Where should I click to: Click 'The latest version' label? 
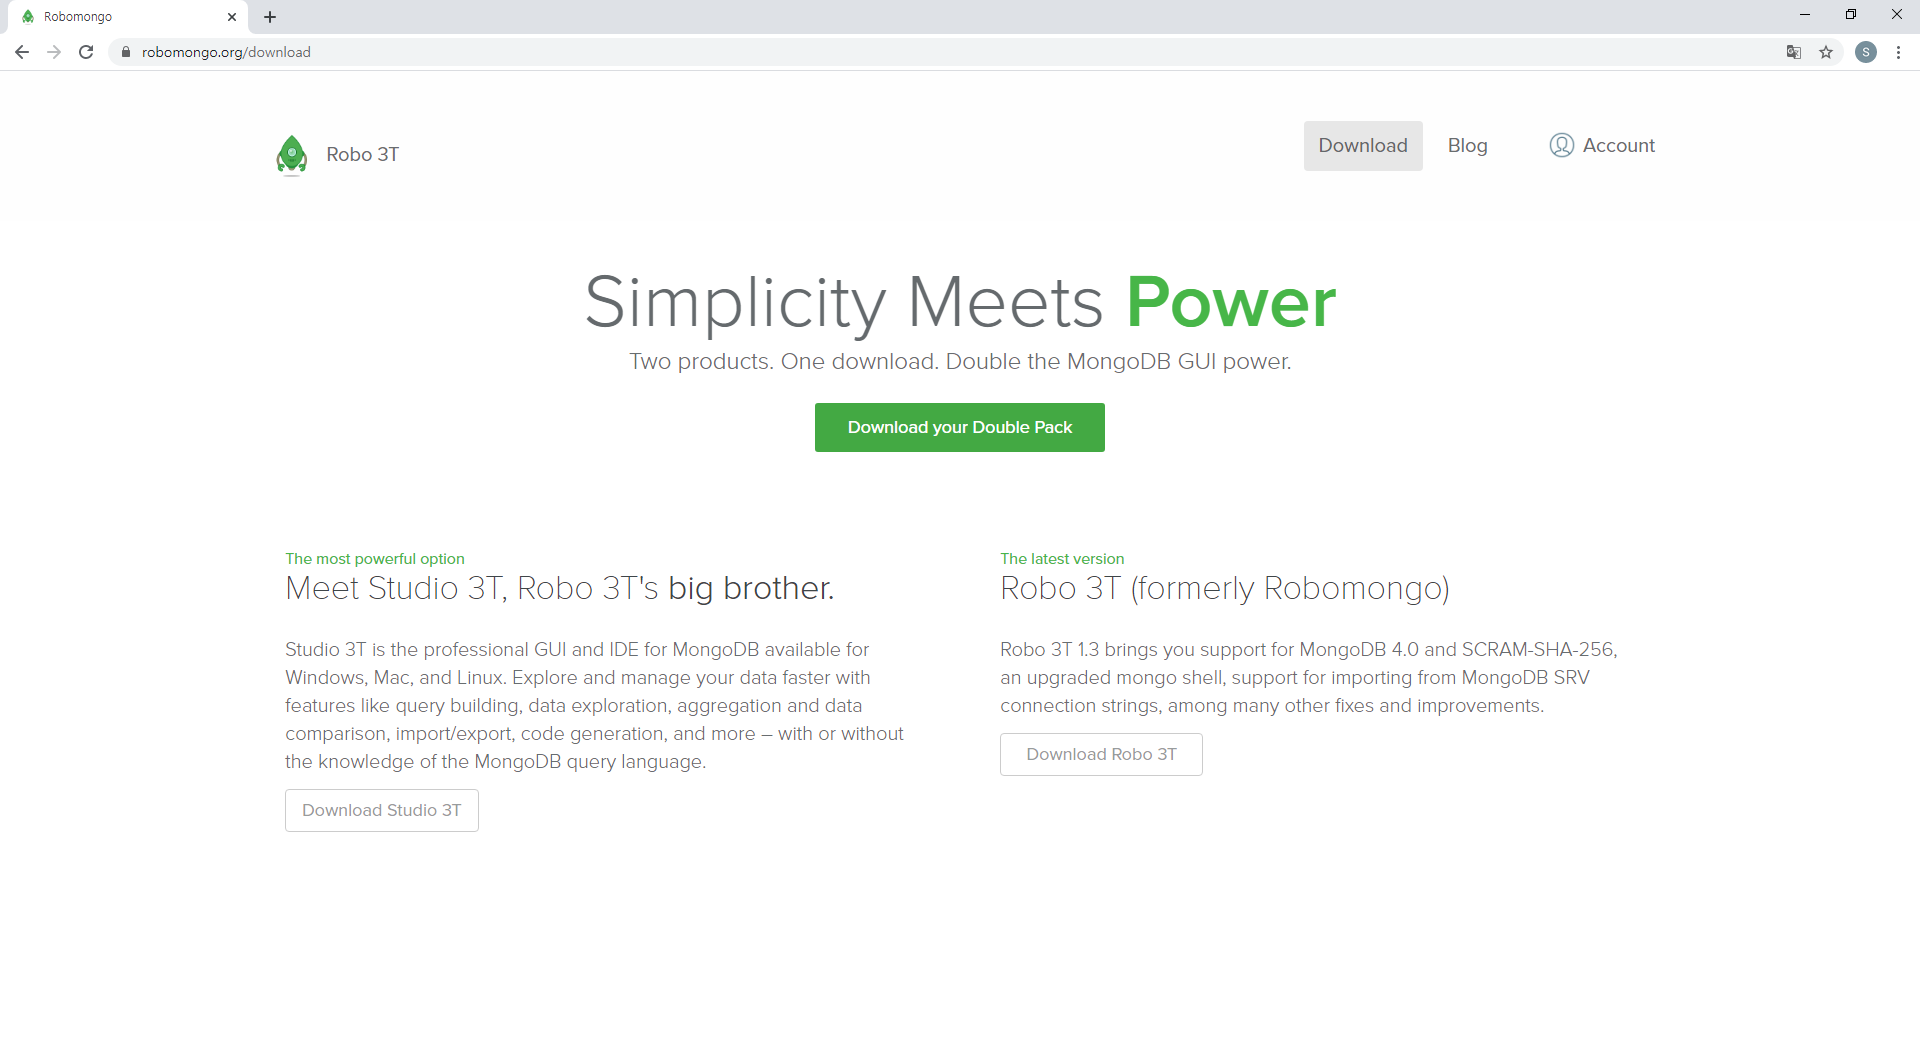1062,559
